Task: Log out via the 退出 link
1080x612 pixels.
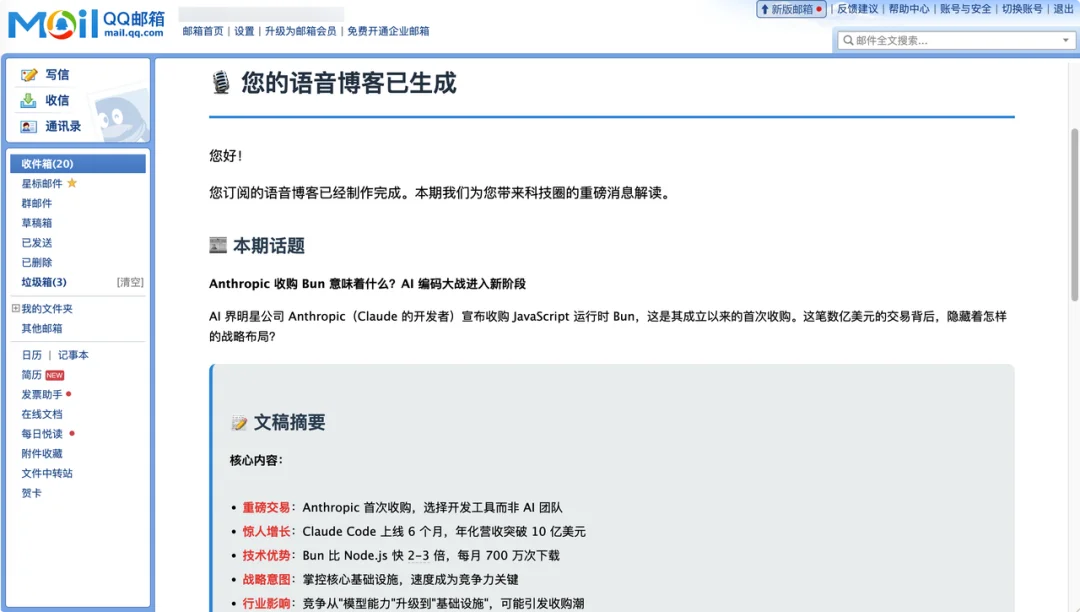Action: pos(1064,9)
